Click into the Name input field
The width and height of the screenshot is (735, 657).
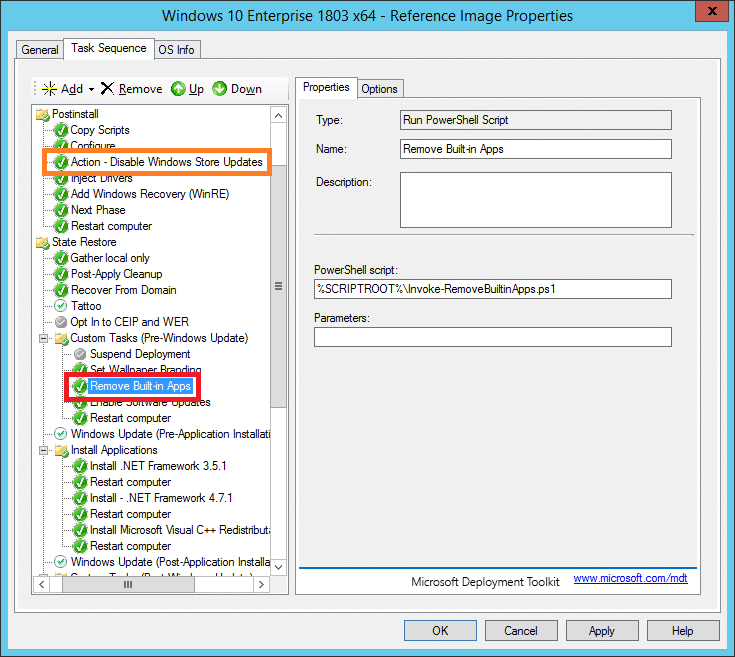coord(536,149)
